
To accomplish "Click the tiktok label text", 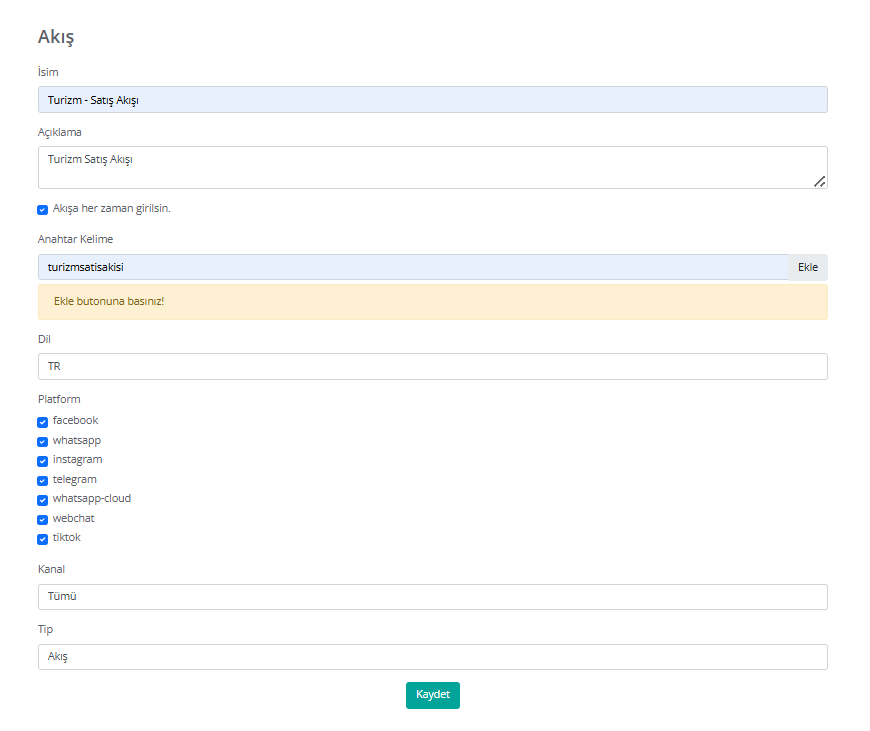I will coord(67,538).
